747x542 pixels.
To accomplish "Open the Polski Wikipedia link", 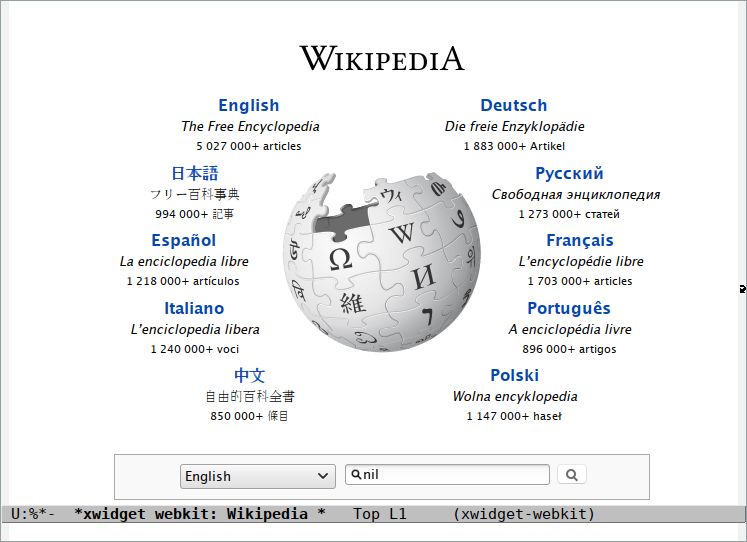I will [x=515, y=375].
